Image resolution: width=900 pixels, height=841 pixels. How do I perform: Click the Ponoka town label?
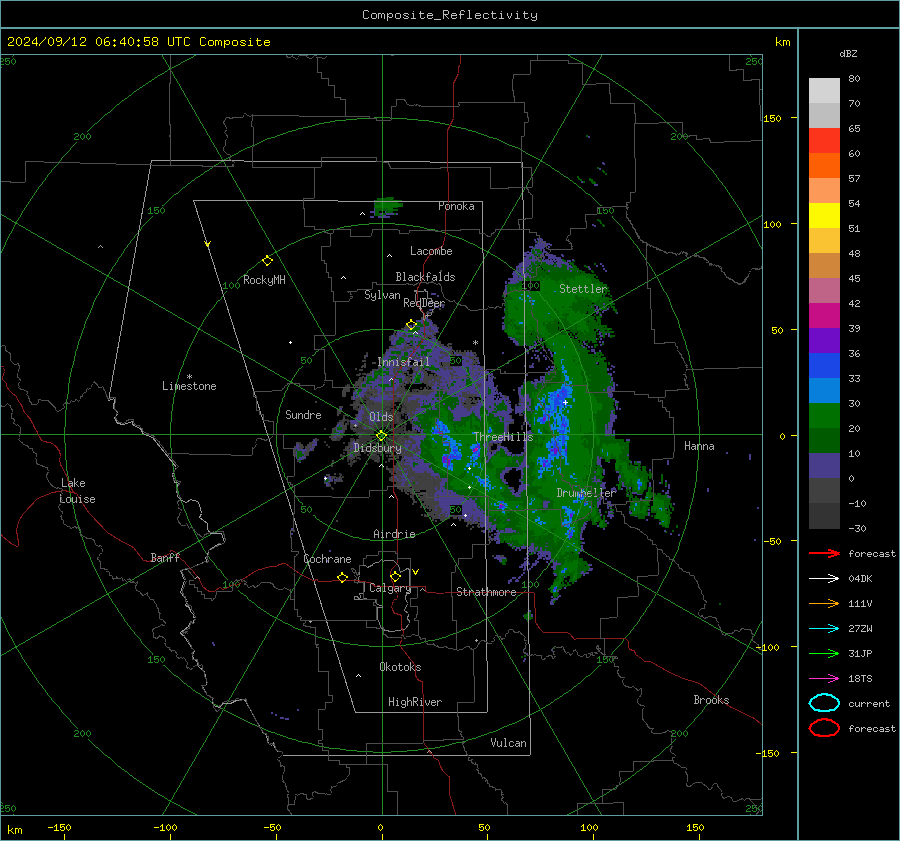(456, 206)
